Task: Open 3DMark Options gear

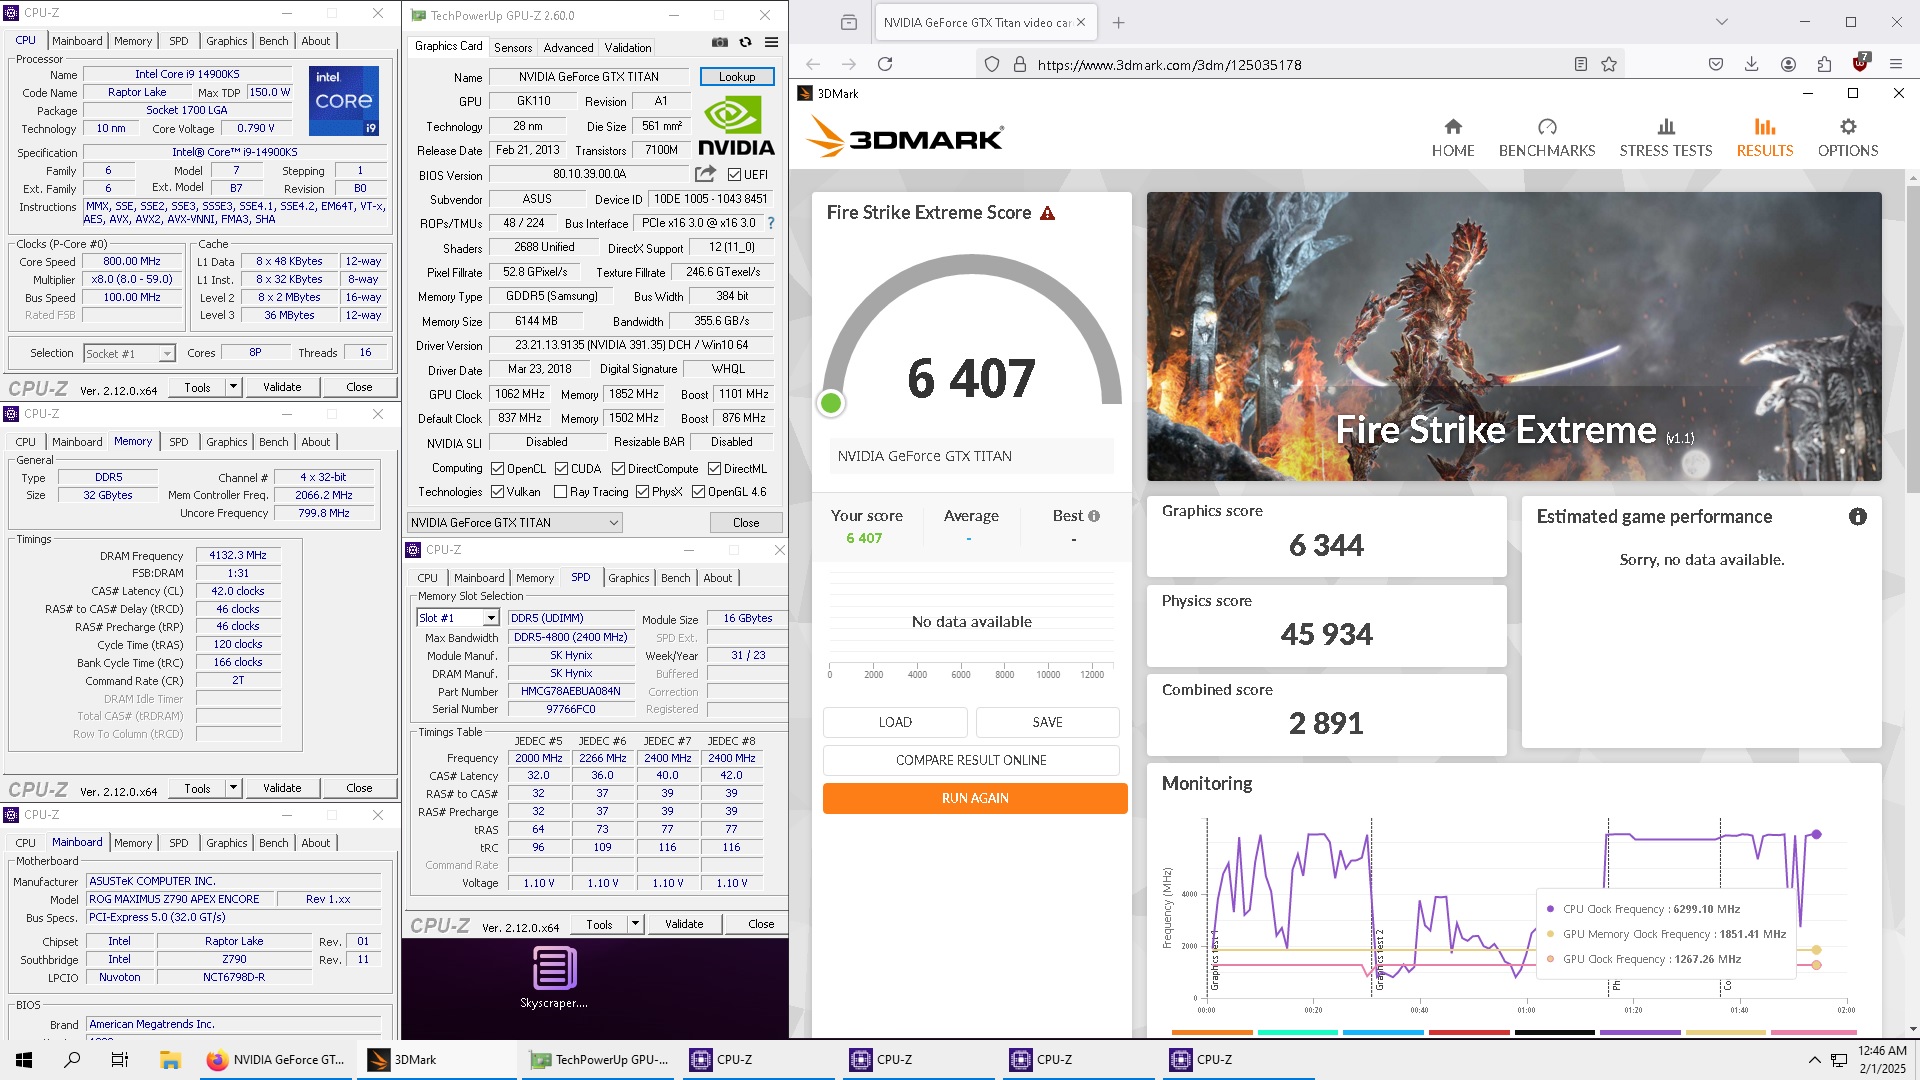Action: 1848,127
